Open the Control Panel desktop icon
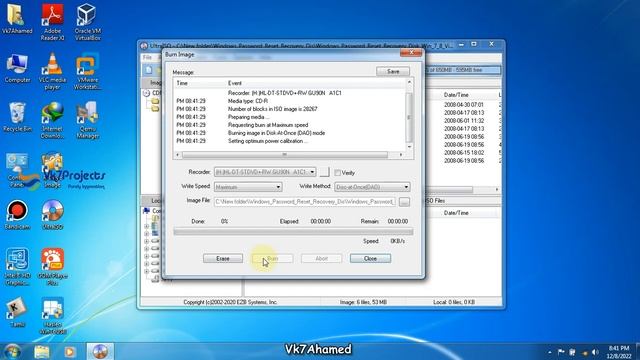 click(x=17, y=171)
